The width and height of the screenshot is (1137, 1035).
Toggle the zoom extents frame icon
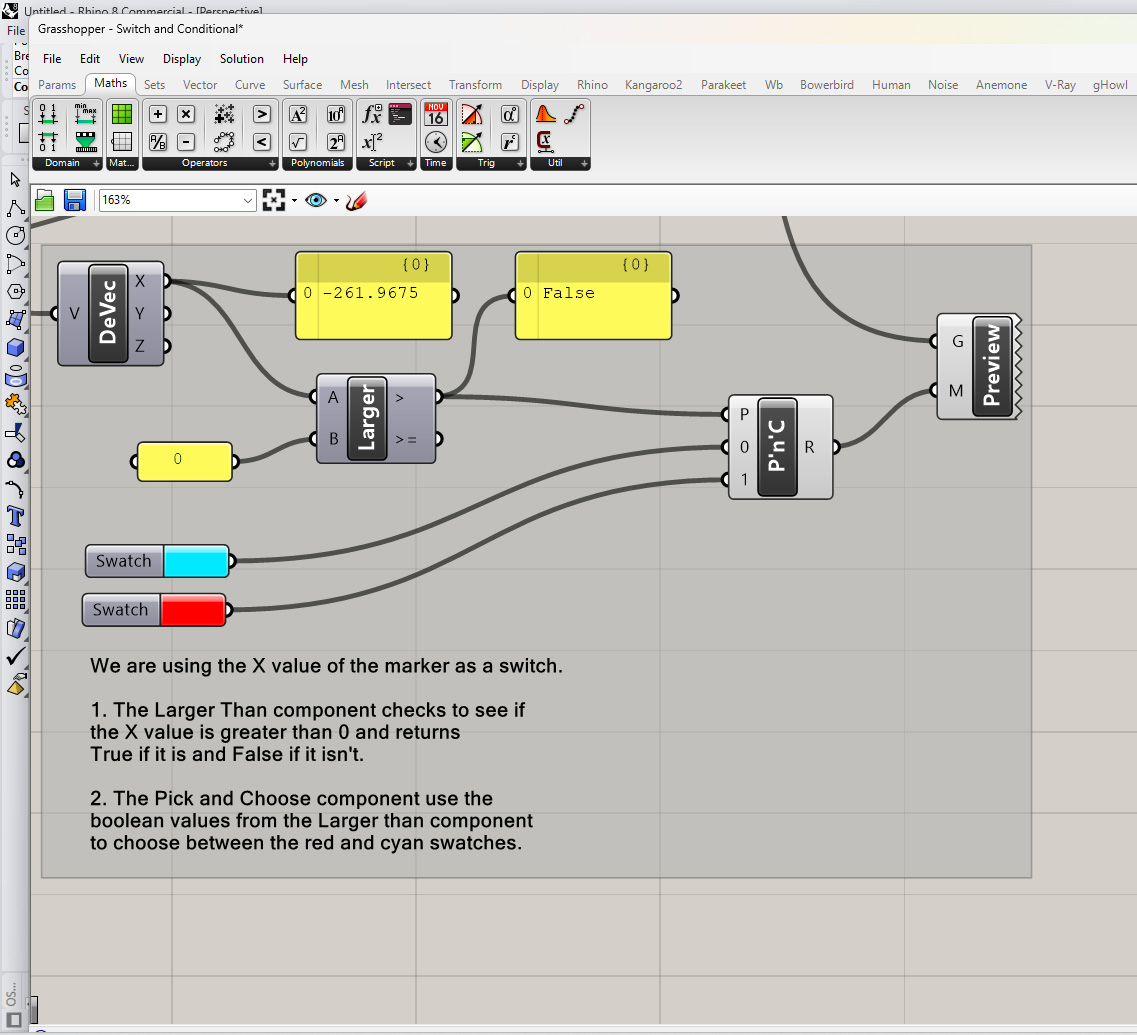point(273,200)
